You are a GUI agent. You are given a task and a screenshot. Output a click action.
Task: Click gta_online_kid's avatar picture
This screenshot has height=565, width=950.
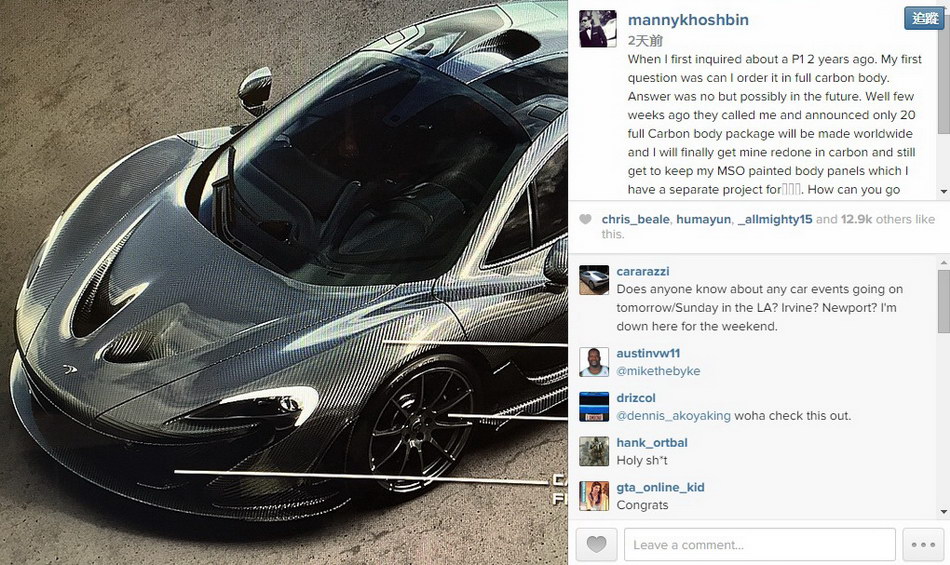click(x=594, y=496)
